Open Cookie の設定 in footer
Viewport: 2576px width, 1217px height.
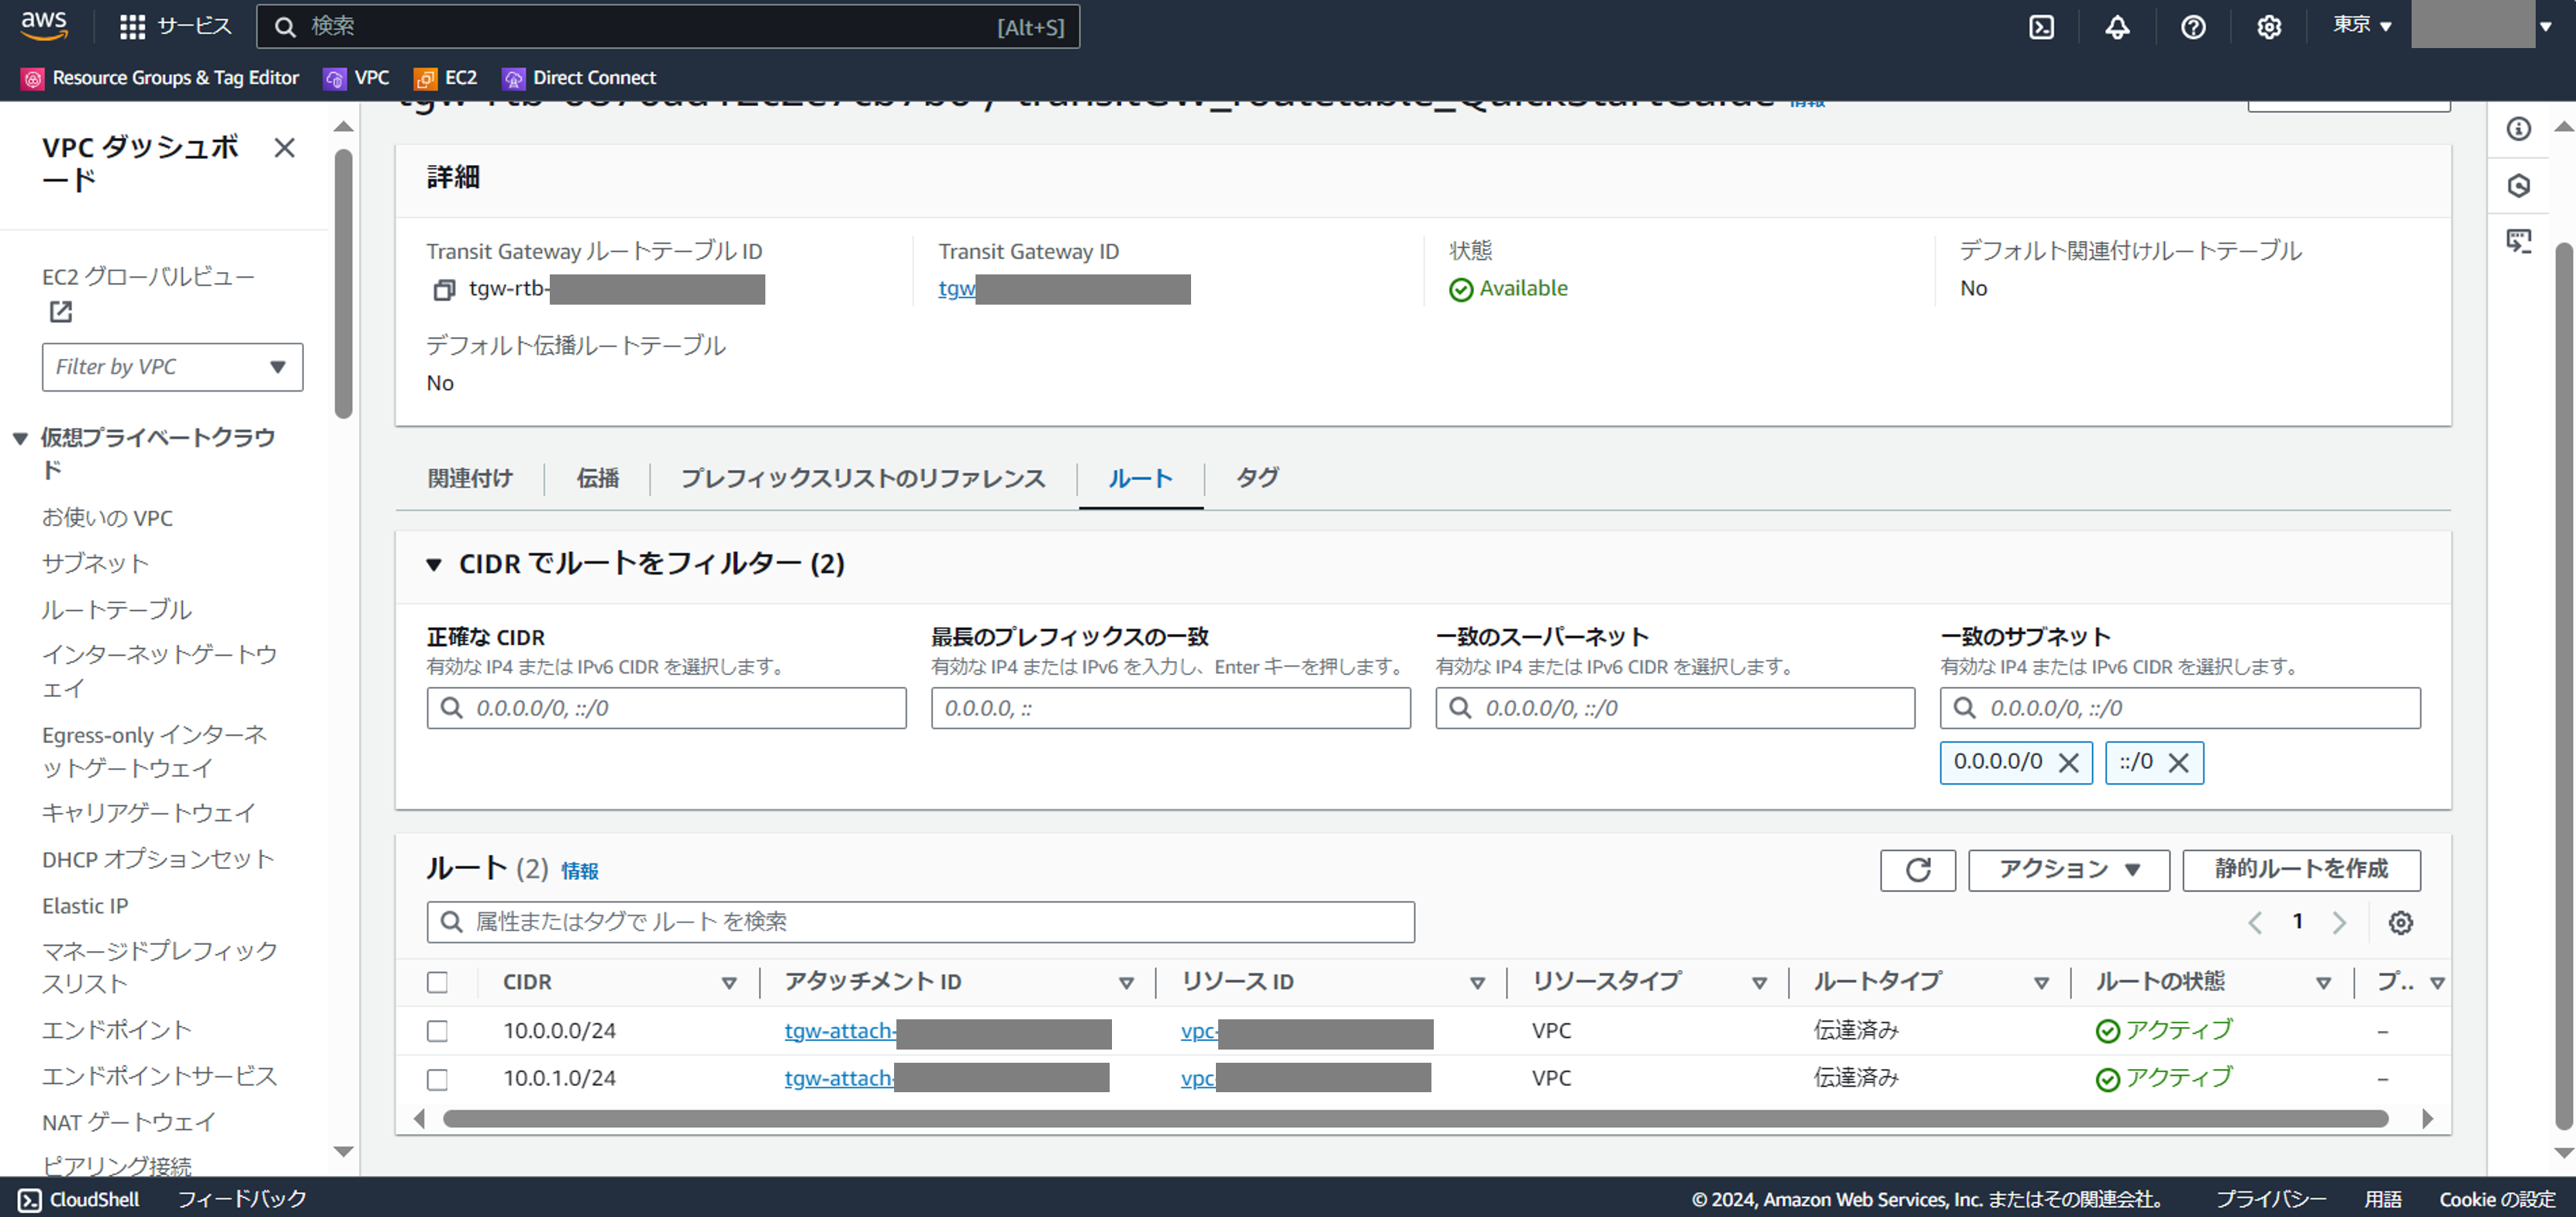2496,1199
